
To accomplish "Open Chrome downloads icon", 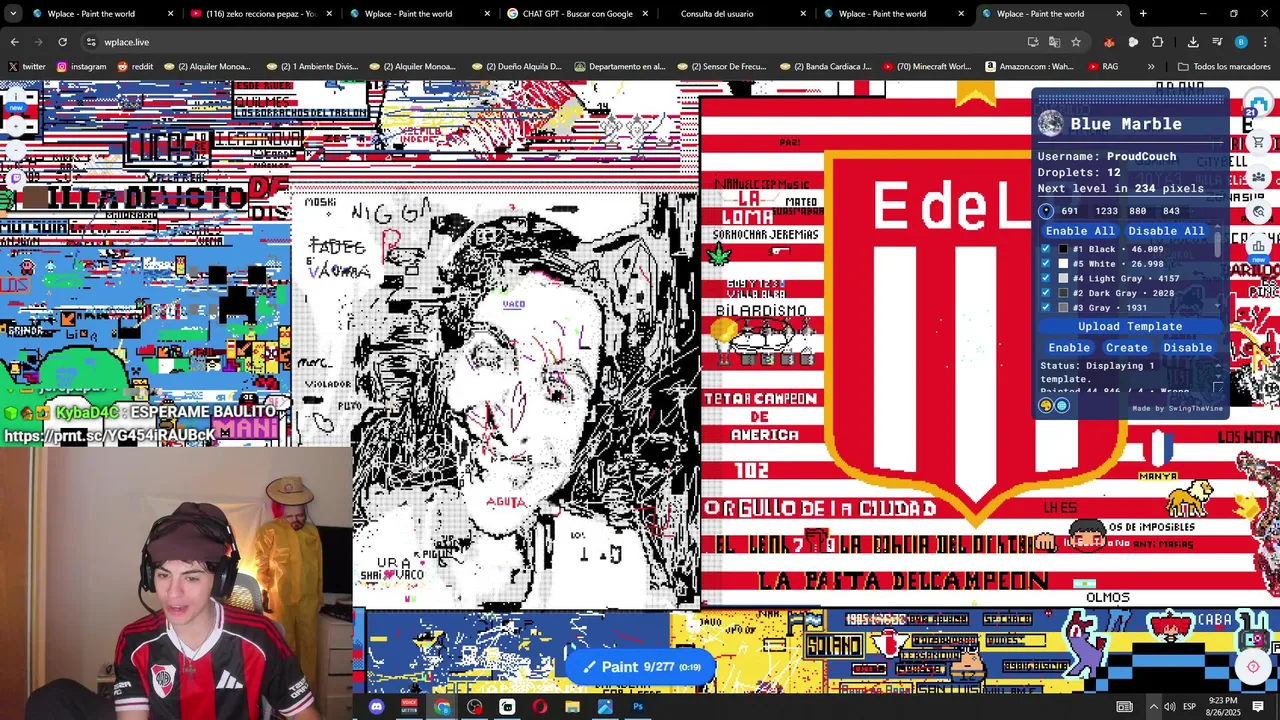I will click(x=1193, y=42).
